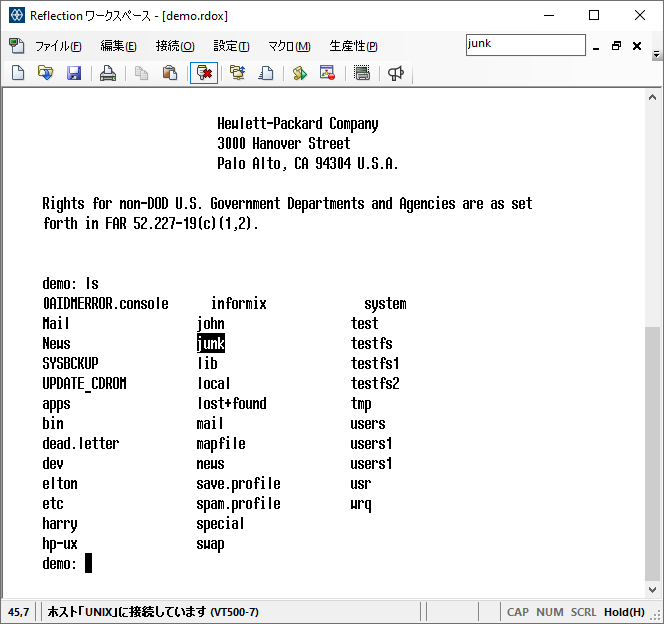
Task: Click the Disconnect icon with red X
Action: pyautogui.click(x=204, y=73)
